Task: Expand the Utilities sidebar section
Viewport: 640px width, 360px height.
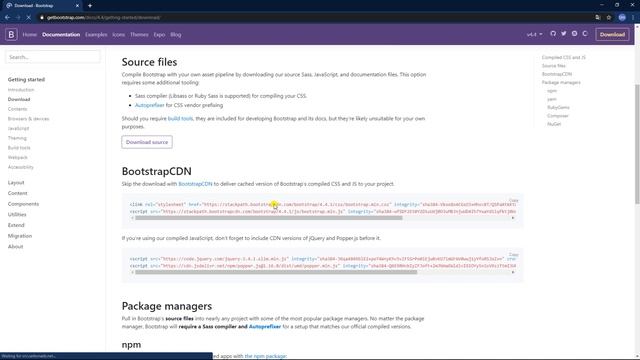Action: tap(17, 214)
